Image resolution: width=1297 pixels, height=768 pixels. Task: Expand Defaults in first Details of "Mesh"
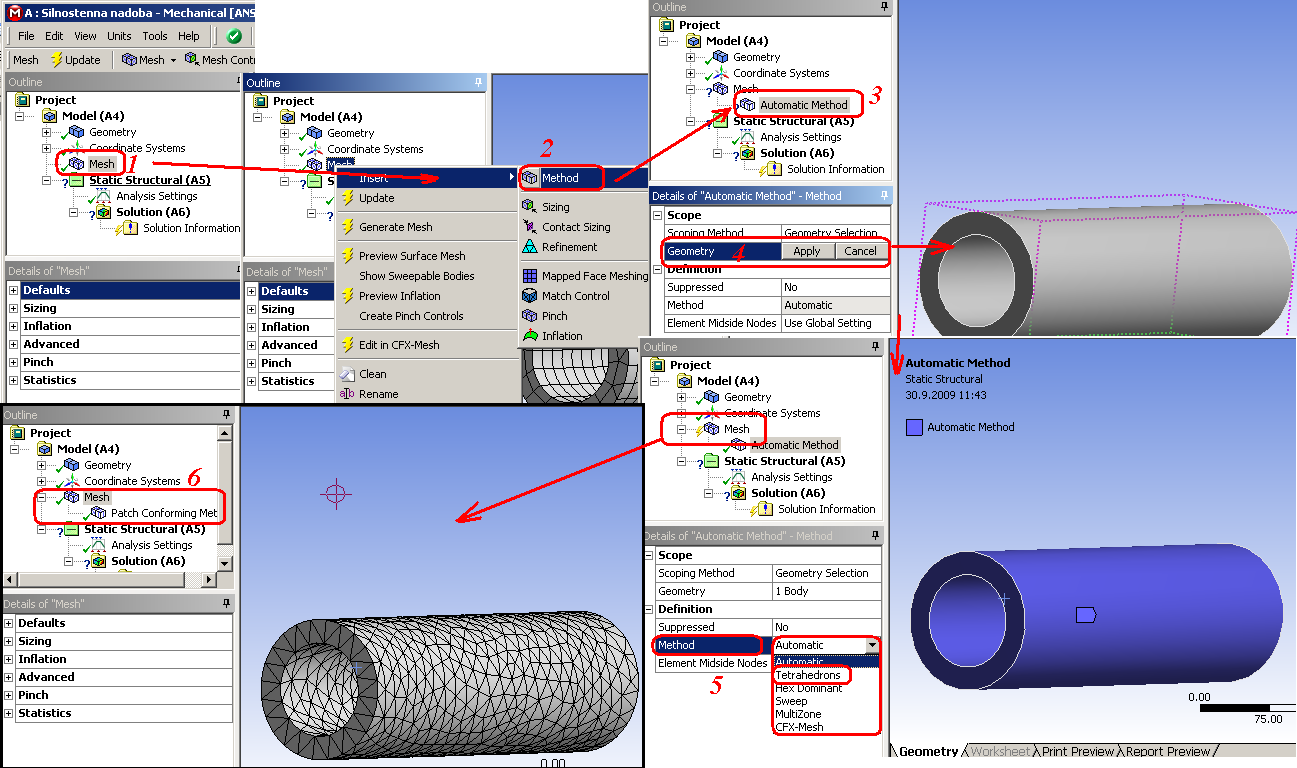(x=13, y=290)
